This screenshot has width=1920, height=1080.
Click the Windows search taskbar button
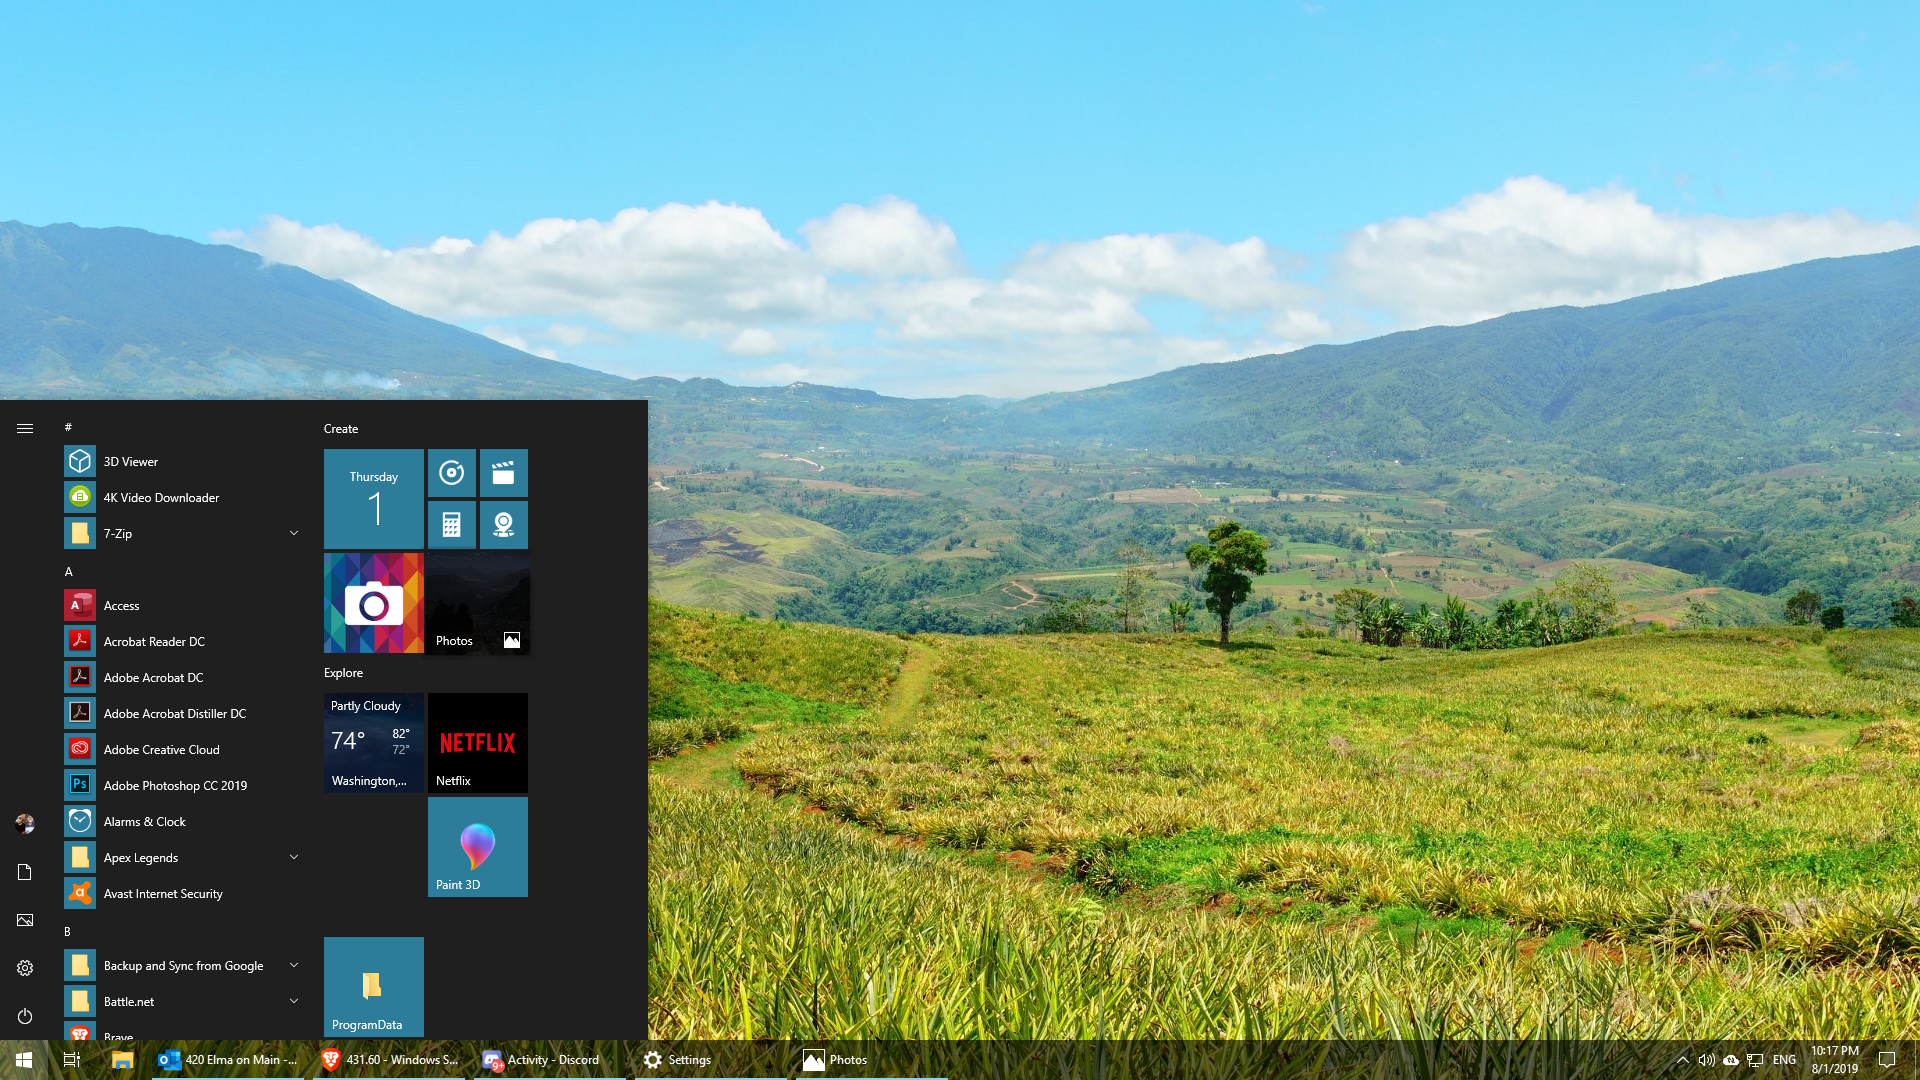pos(71,1059)
